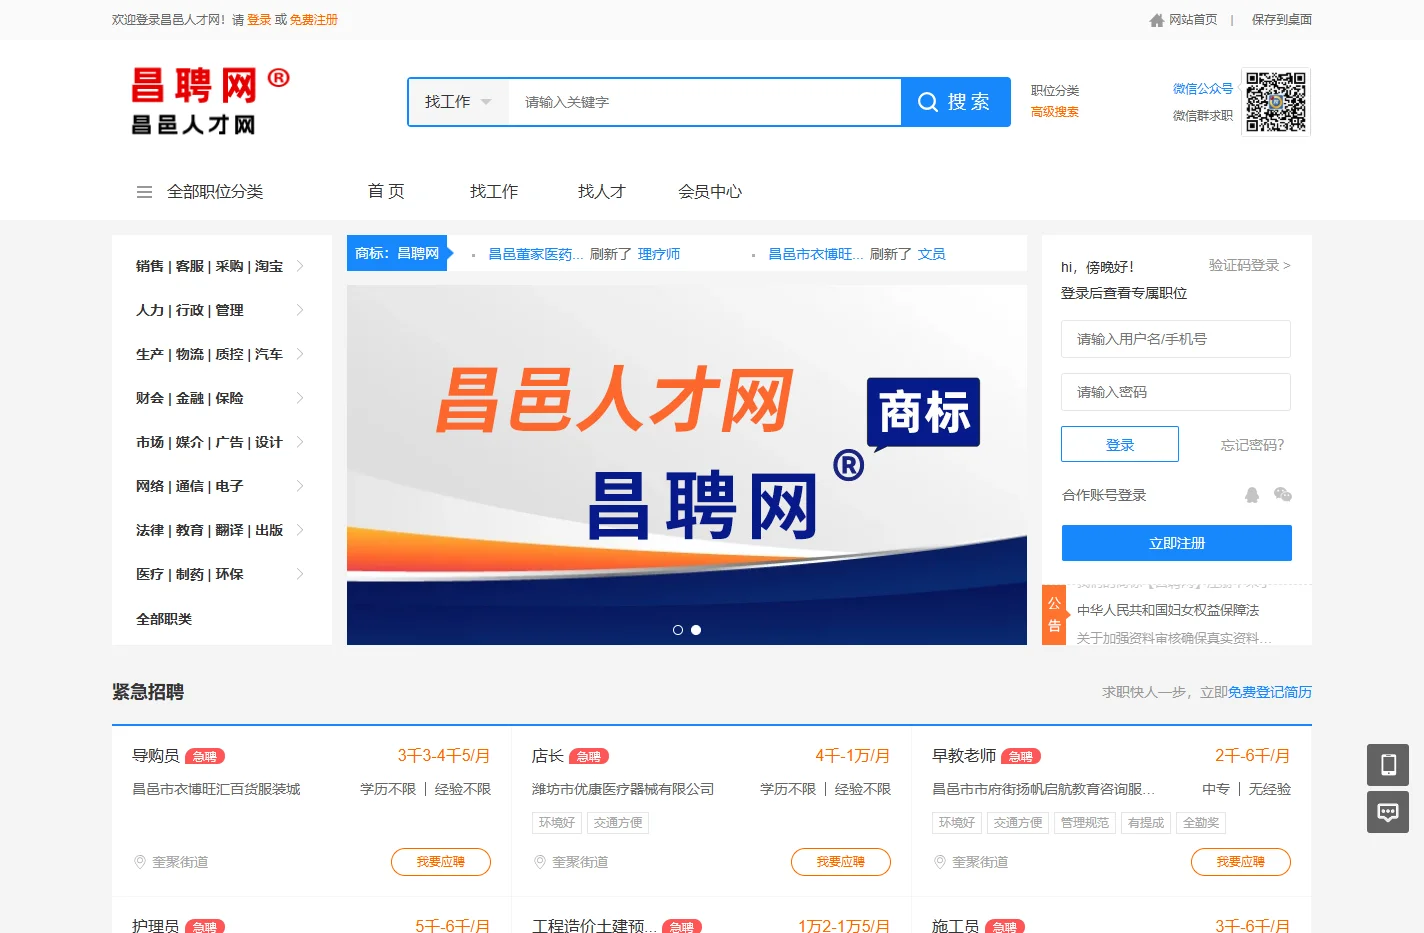
Task: Open the 找人才 navigation tab
Action: [602, 191]
